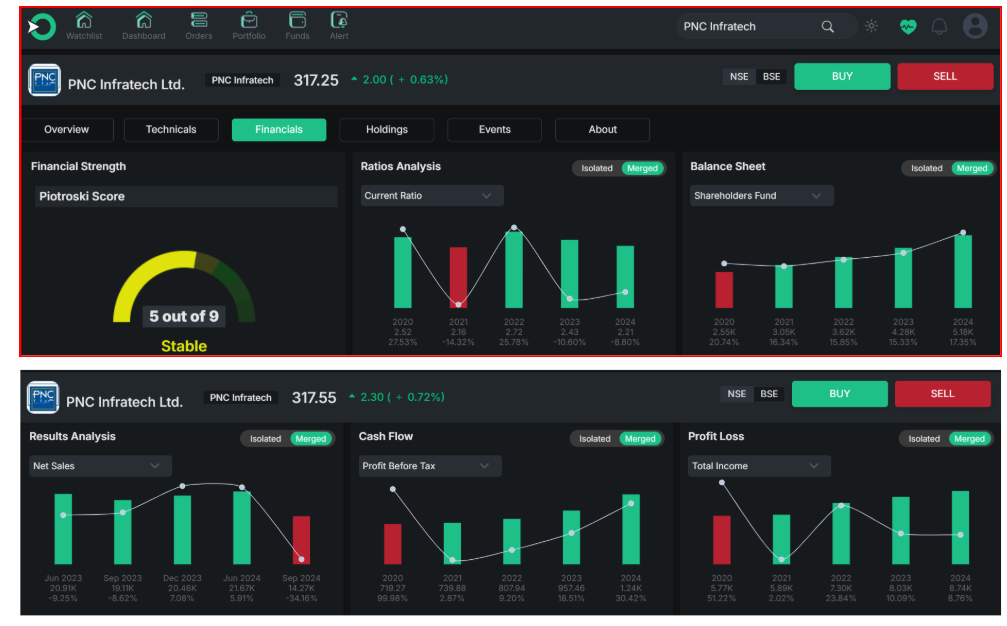Click the PNC Infratech search field
Image resolution: width=1007 pixels, height=626 pixels.
pyautogui.click(x=766, y=27)
